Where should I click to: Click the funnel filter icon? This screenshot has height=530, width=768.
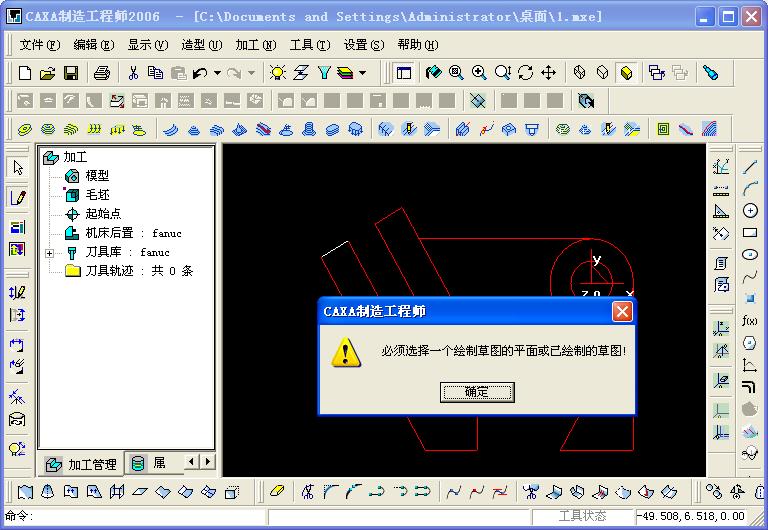pos(324,73)
